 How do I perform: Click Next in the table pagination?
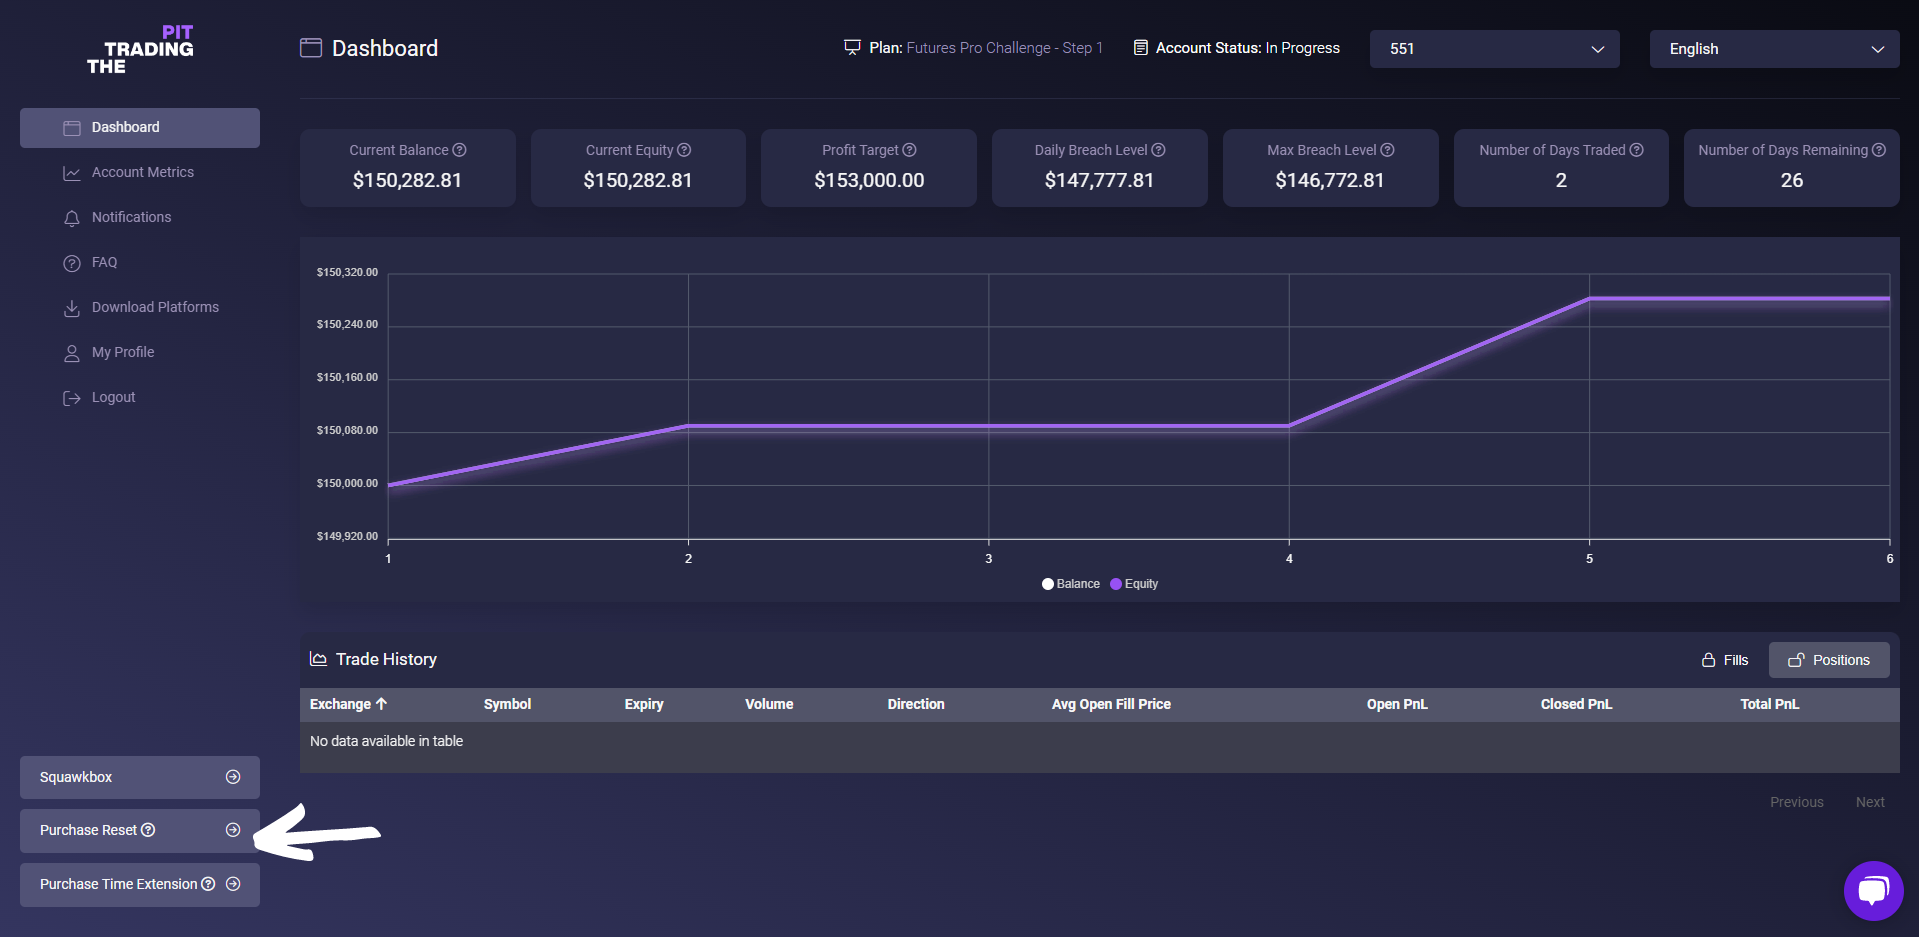point(1869,802)
